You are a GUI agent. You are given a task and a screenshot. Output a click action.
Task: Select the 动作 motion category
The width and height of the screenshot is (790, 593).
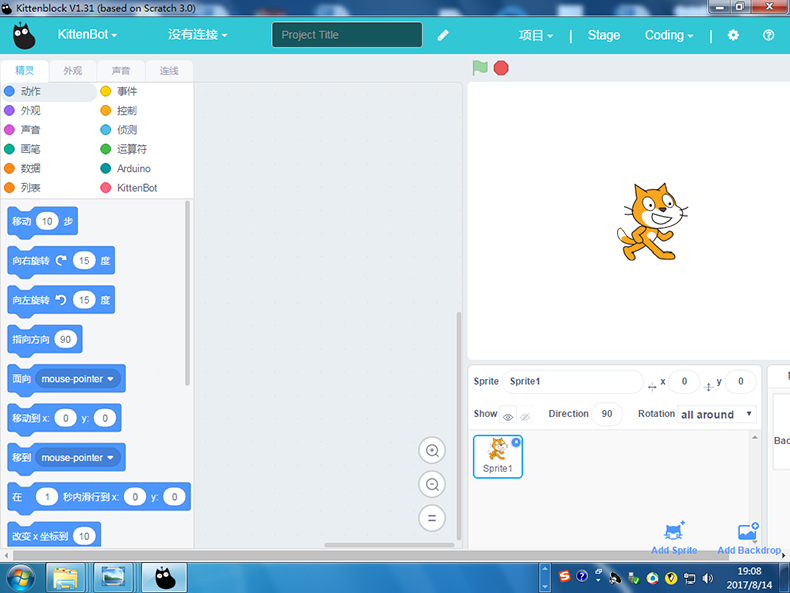(x=30, y=91)
